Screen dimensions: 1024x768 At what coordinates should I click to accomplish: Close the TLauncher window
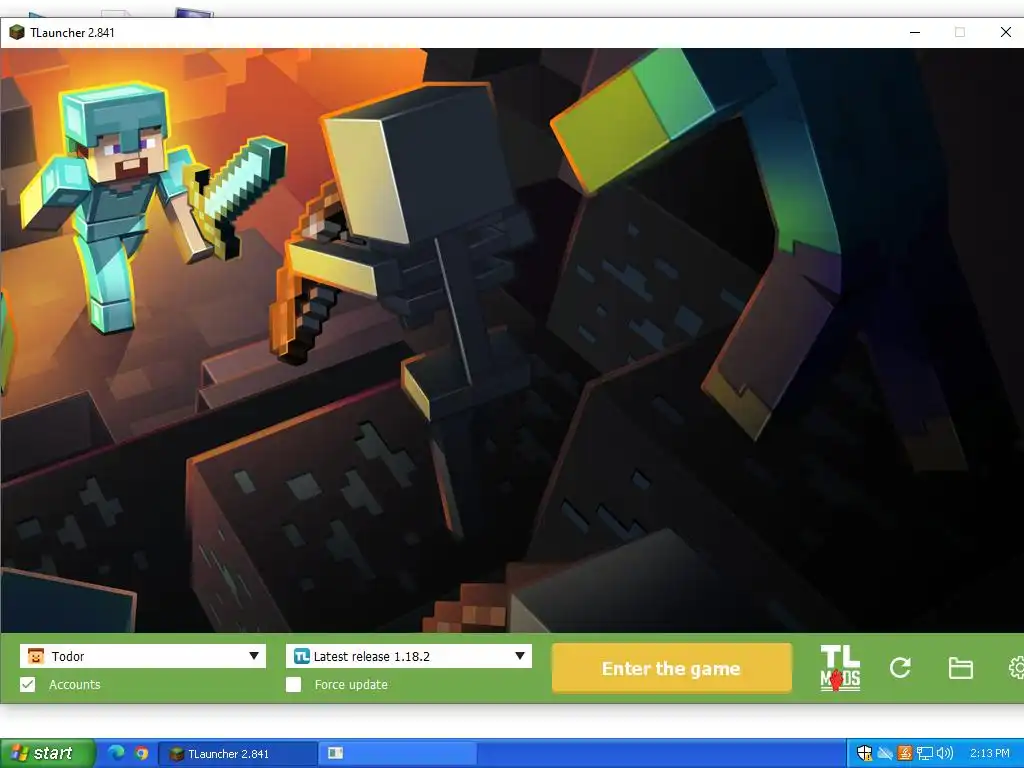tap(1006, 32)
